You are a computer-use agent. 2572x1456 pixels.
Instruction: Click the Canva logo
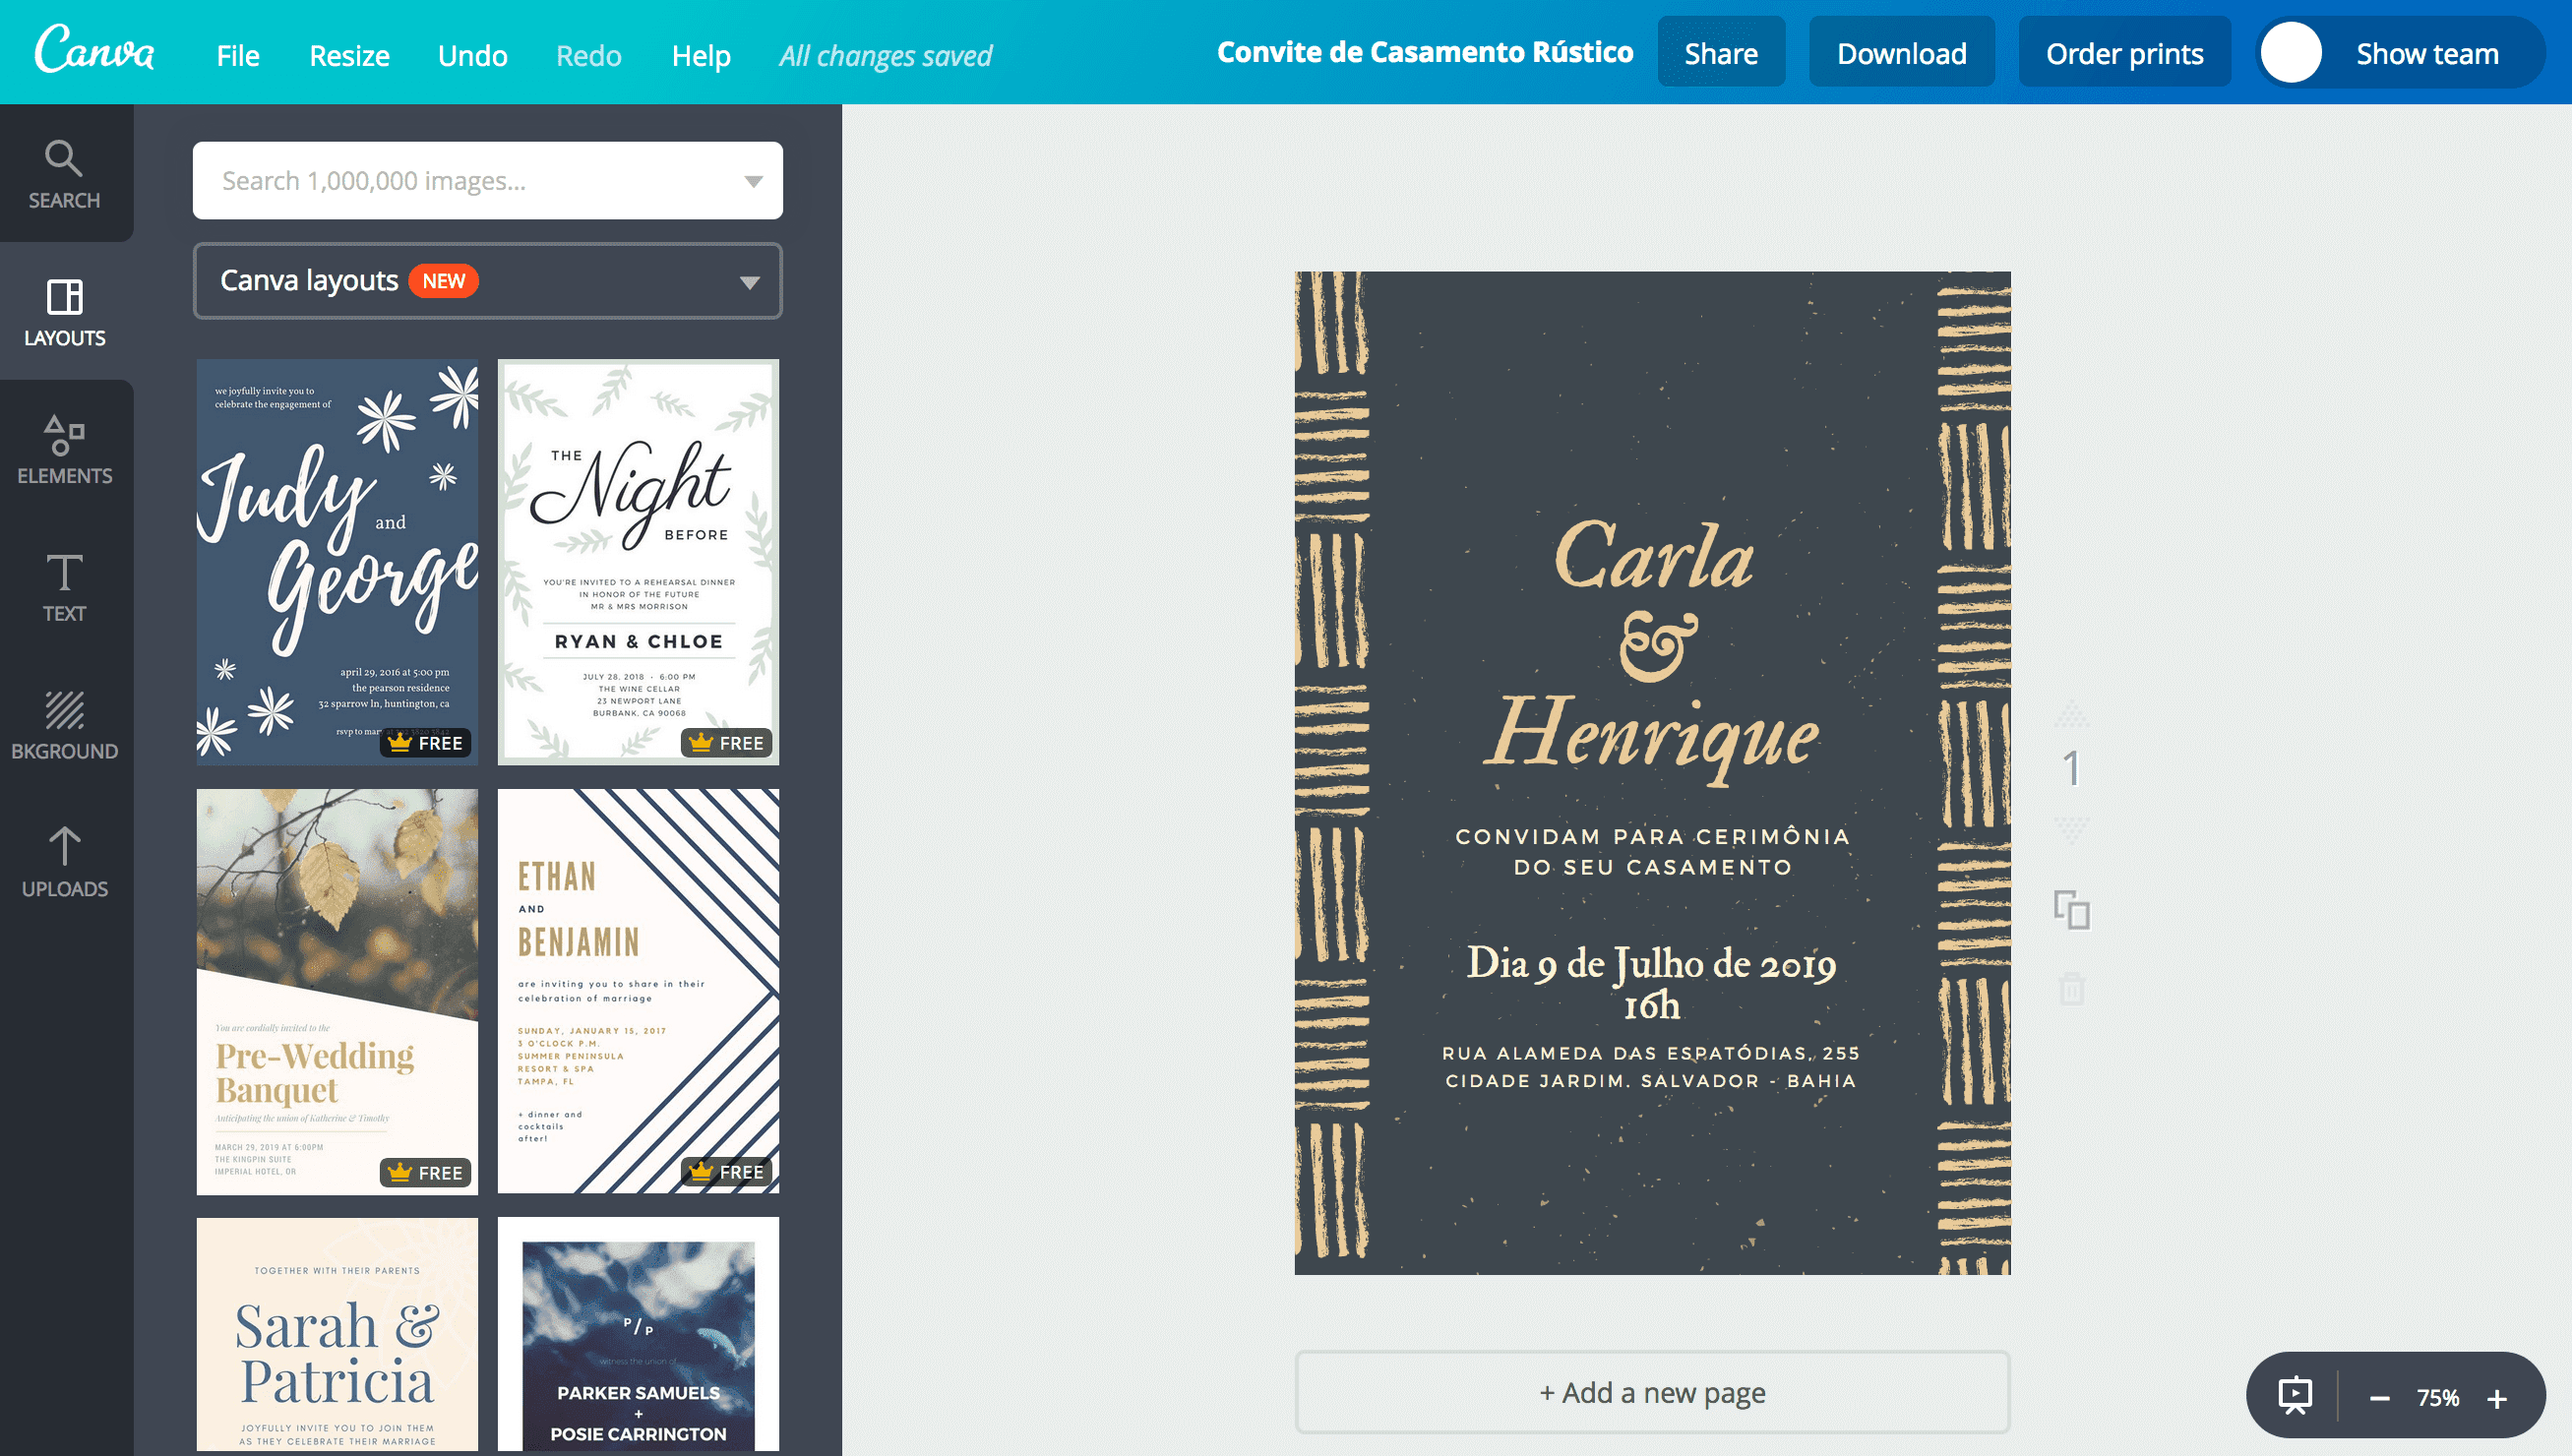click(95, 49)
